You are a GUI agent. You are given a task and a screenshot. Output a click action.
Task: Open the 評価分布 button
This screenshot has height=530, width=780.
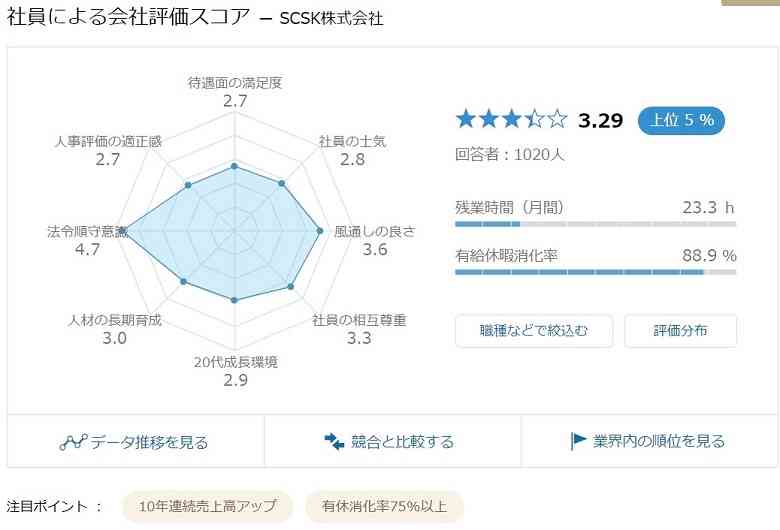pyautogui.click(x=681, y=330)
